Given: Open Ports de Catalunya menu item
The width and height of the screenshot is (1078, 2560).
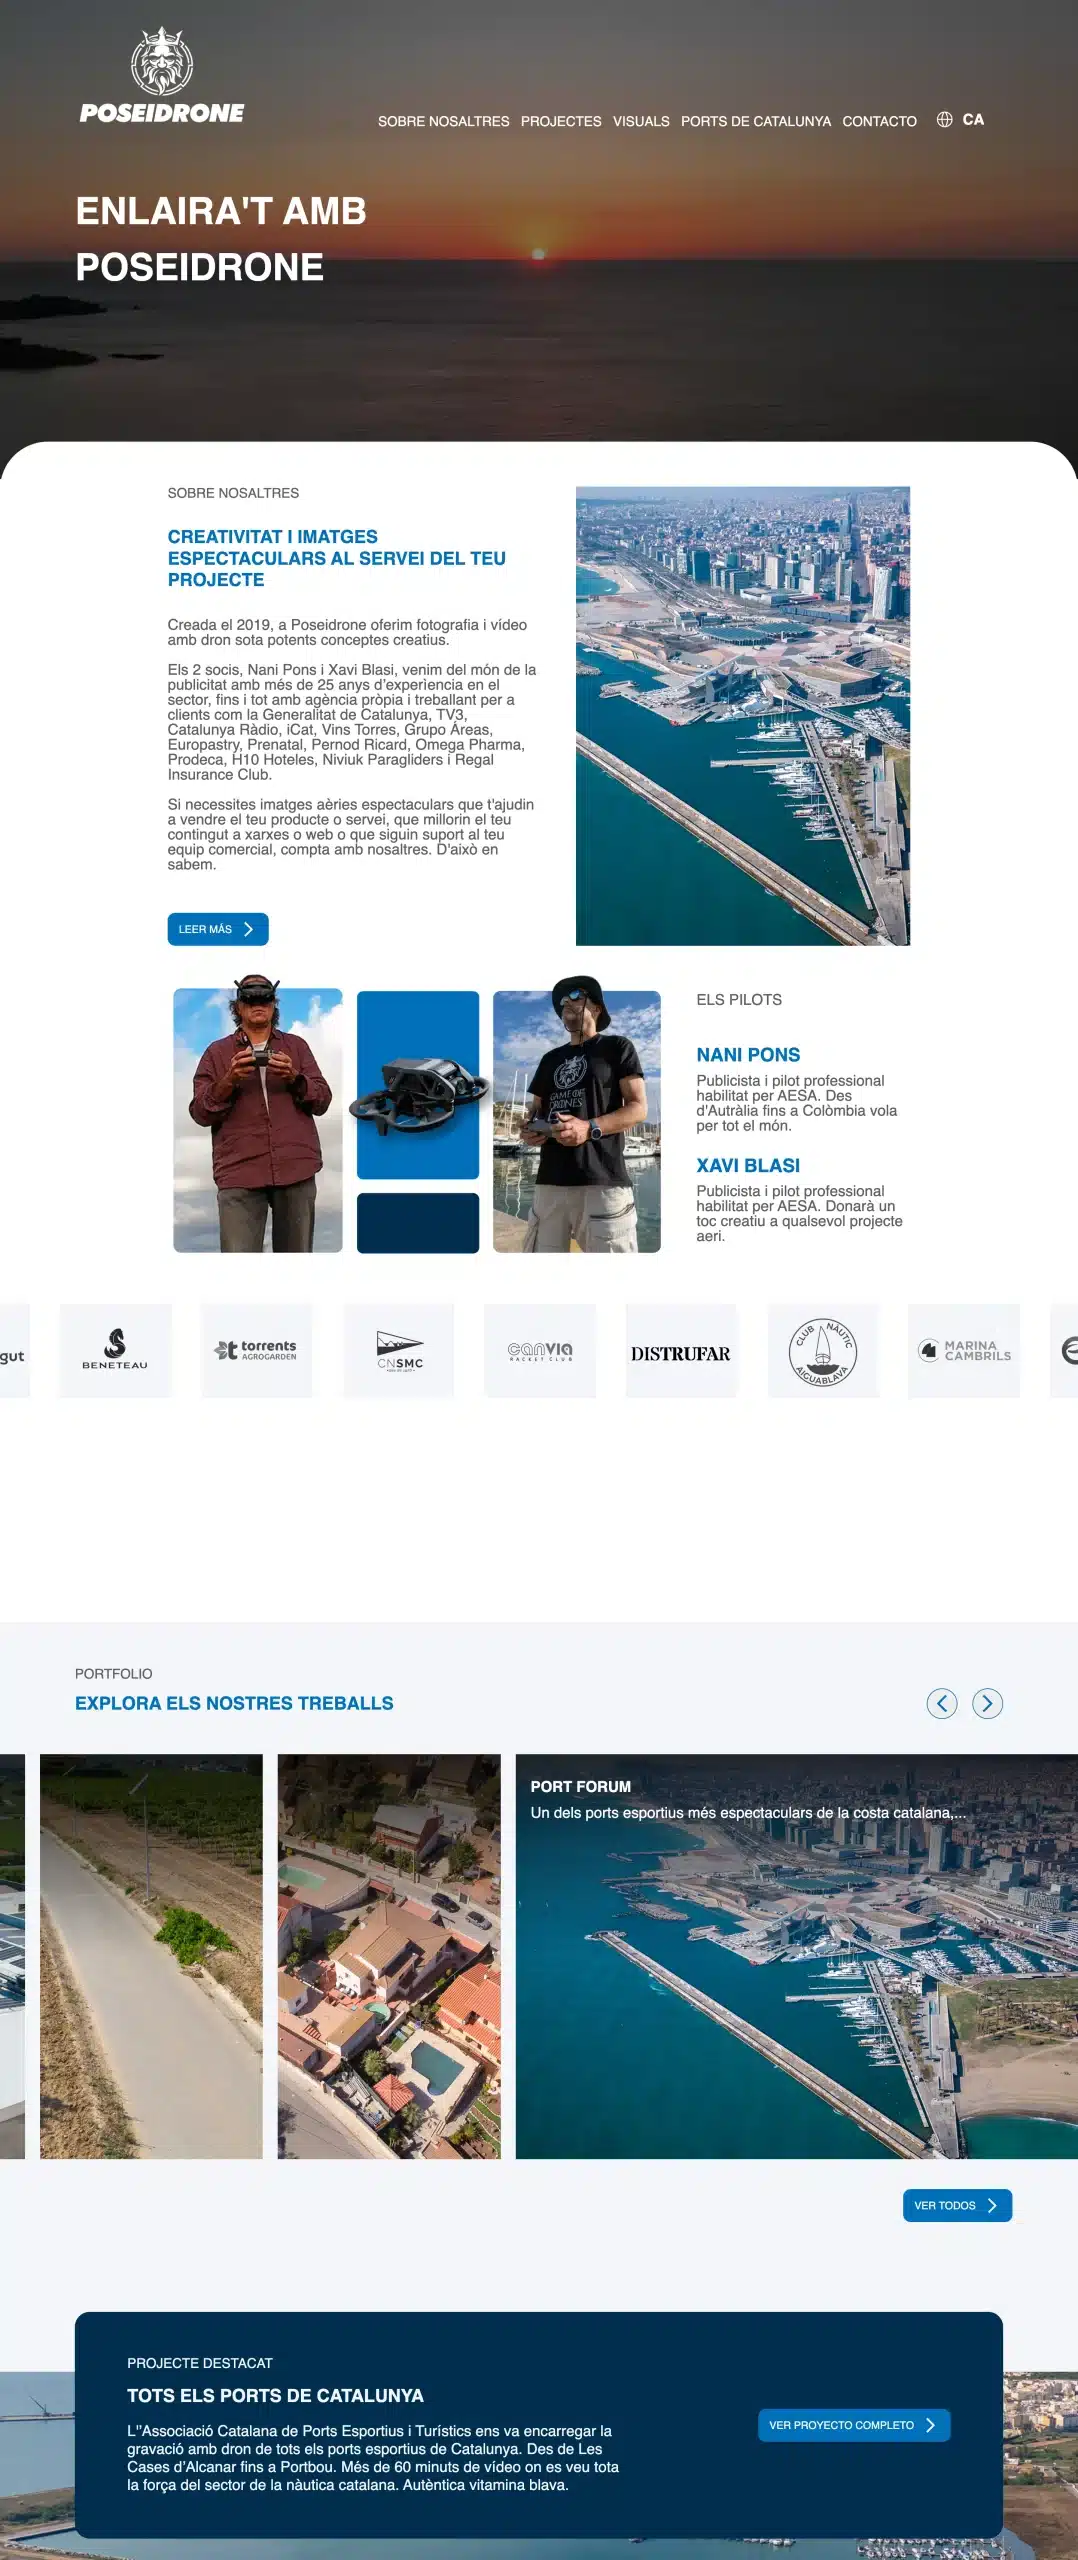Looking at the screenshot, I should tap(756, 121).
